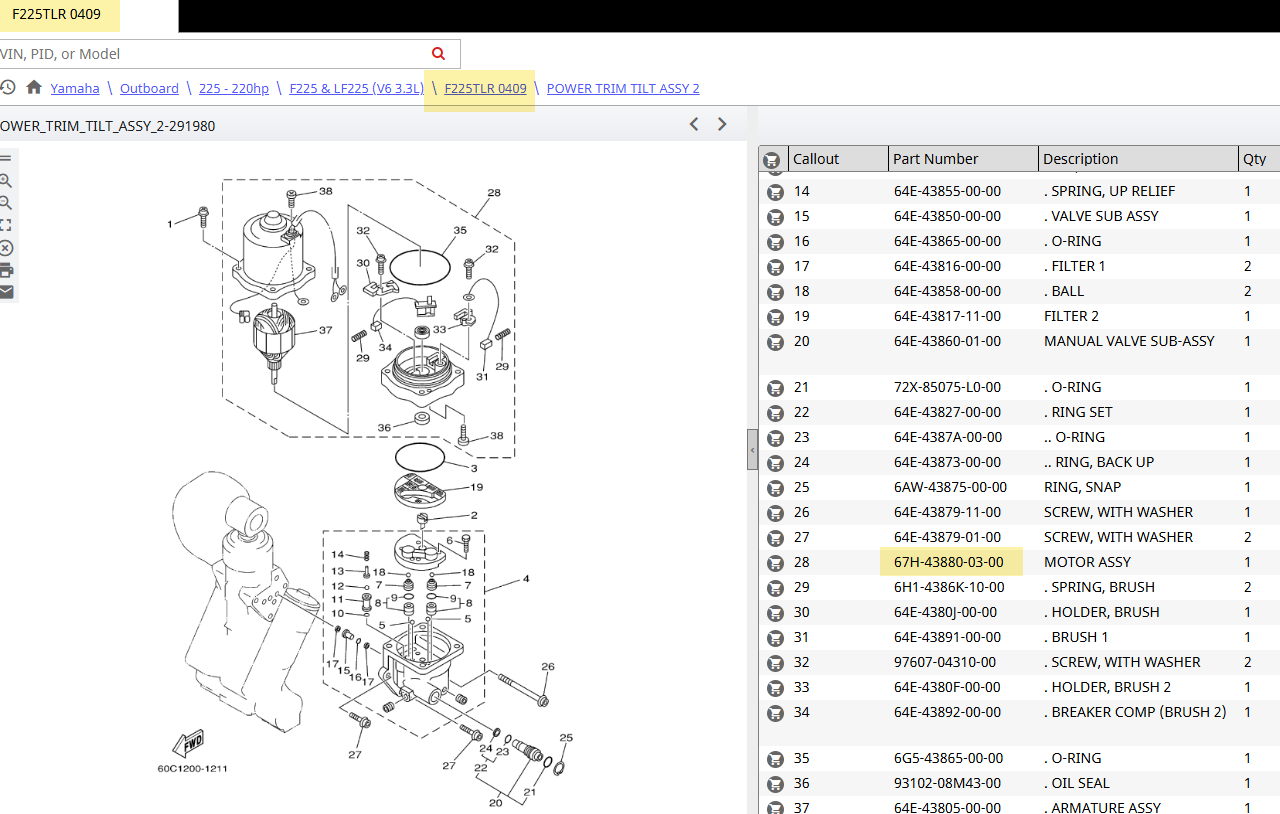Add MOTOR ASSY callout 28 to cart
The width and height of the screenshot is (1280, 814).
pyautogui.click(x=775, y=563)
